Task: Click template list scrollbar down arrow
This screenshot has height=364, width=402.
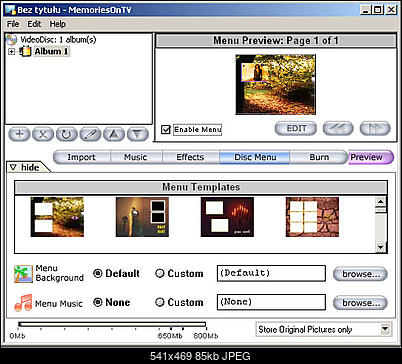Action: pyautogui.click(x=380, y=247)
